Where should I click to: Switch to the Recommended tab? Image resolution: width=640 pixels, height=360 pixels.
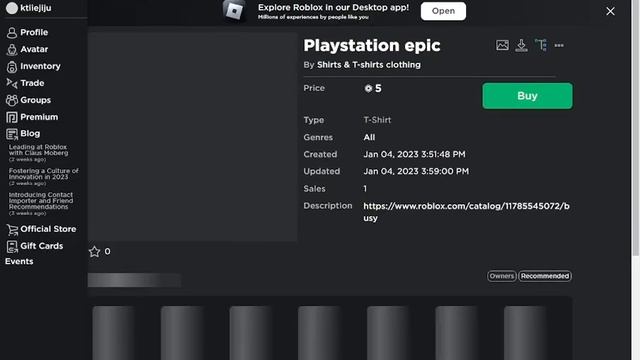pyautogui.click(x=545, y=276)
